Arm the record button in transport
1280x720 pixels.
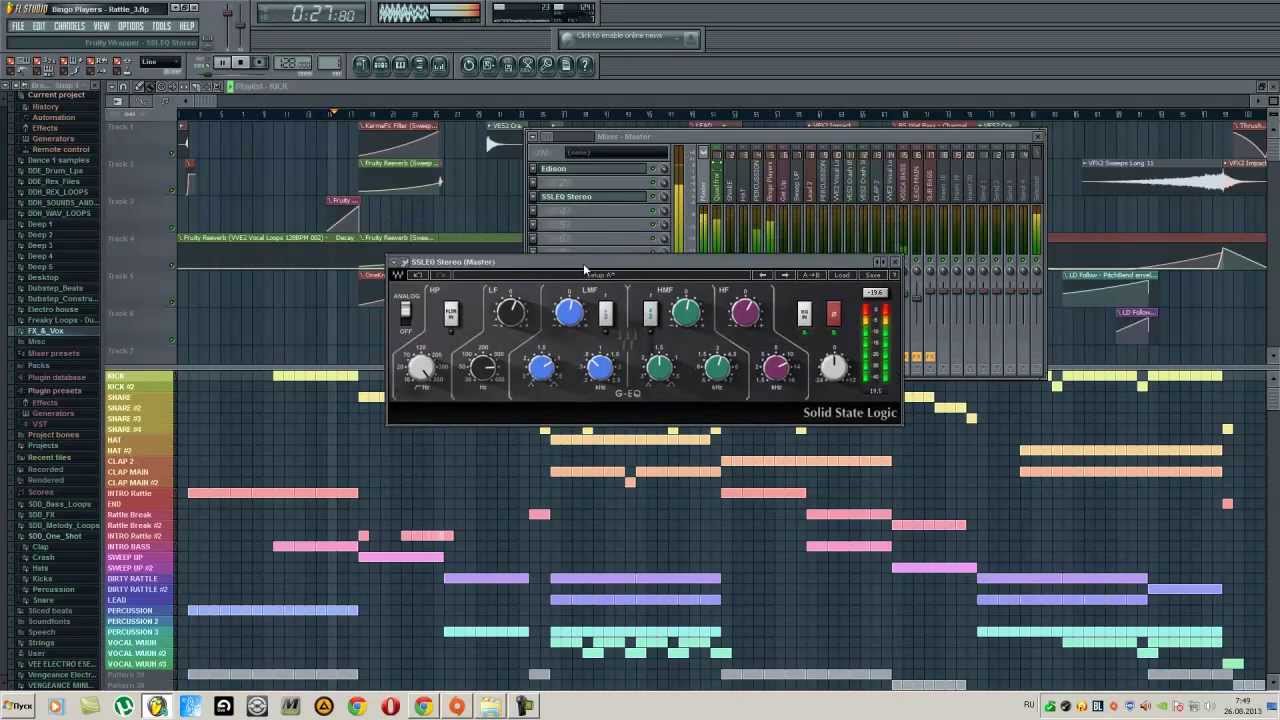[x=259, y=63]
